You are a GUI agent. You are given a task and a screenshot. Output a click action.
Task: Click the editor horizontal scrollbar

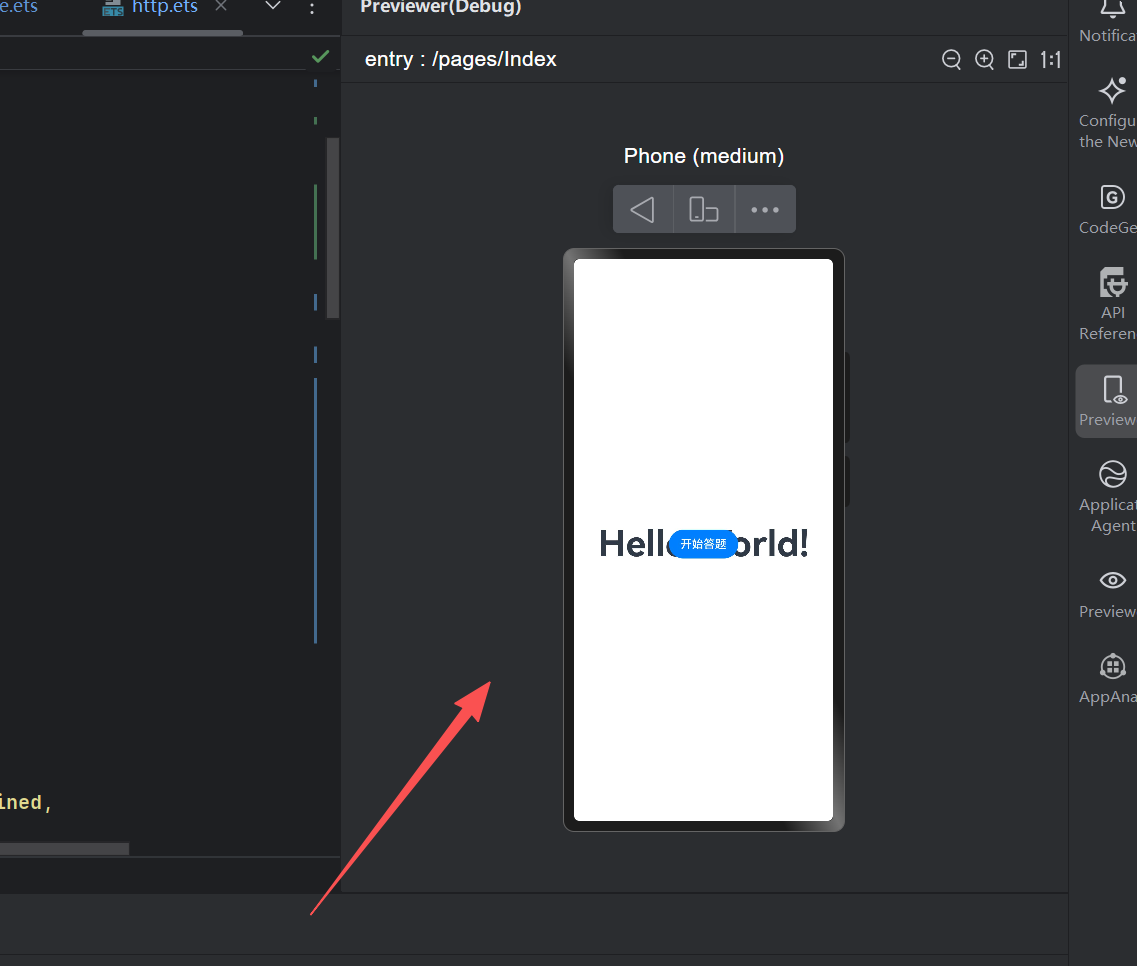[x=64, y=849]
